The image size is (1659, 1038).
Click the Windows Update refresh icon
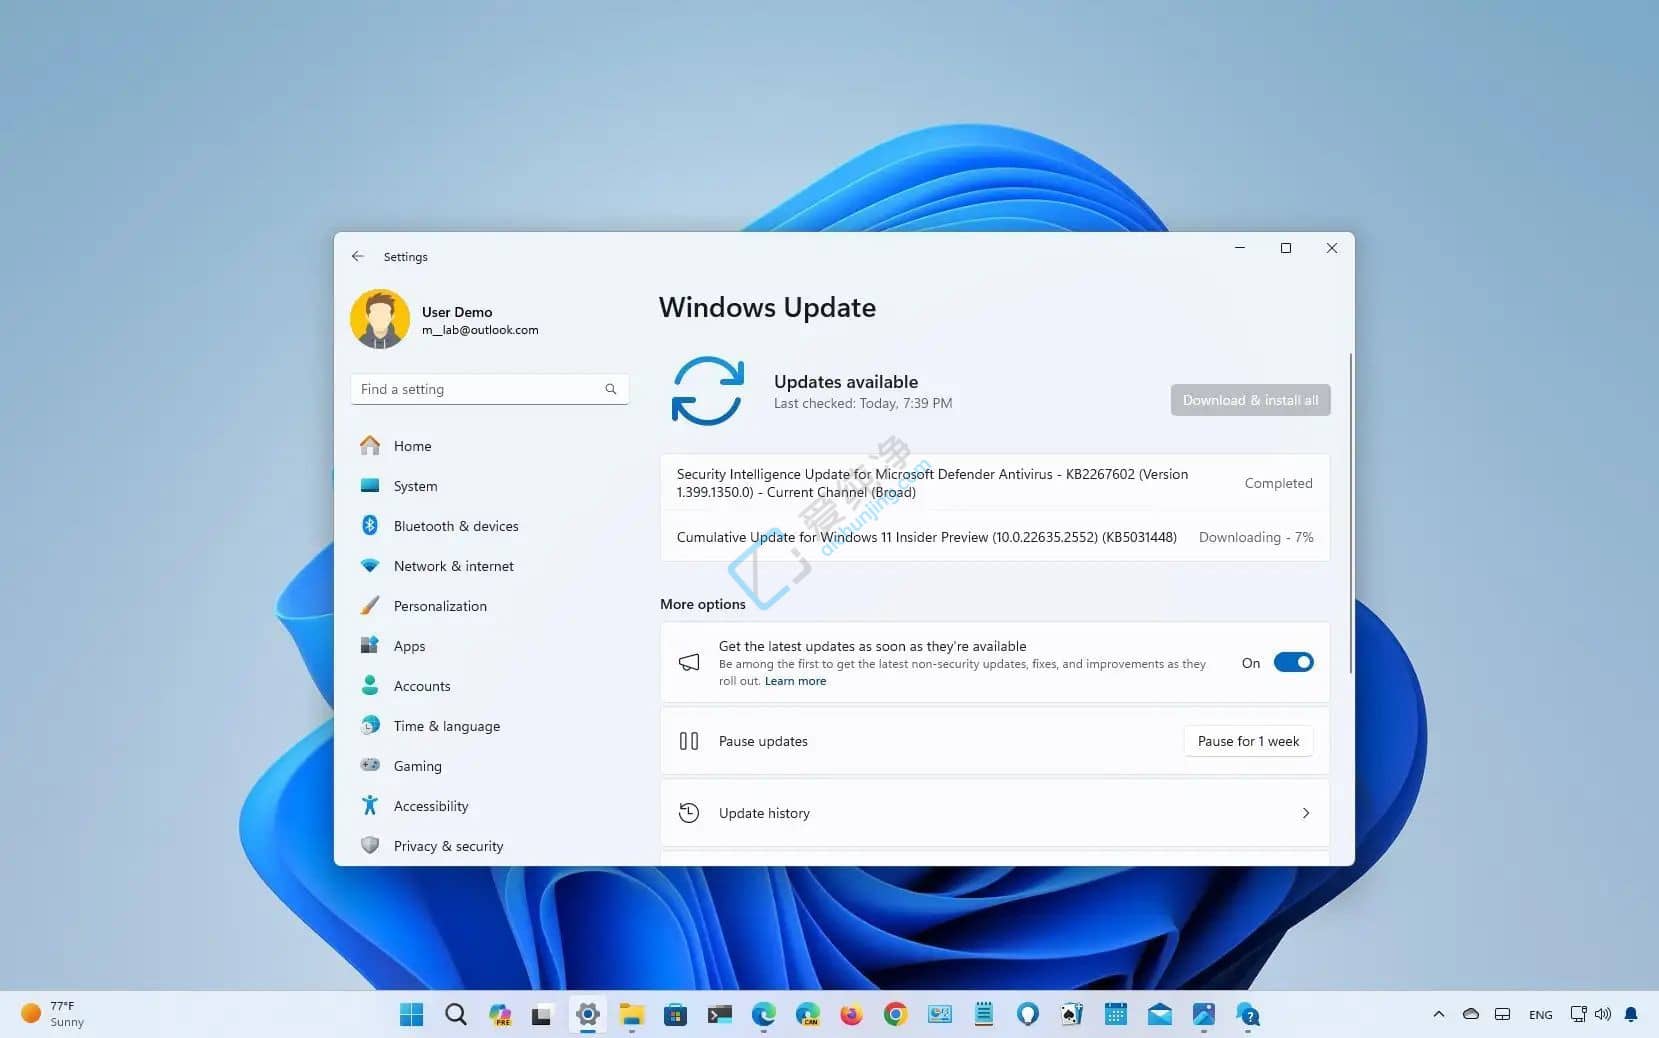708,391
